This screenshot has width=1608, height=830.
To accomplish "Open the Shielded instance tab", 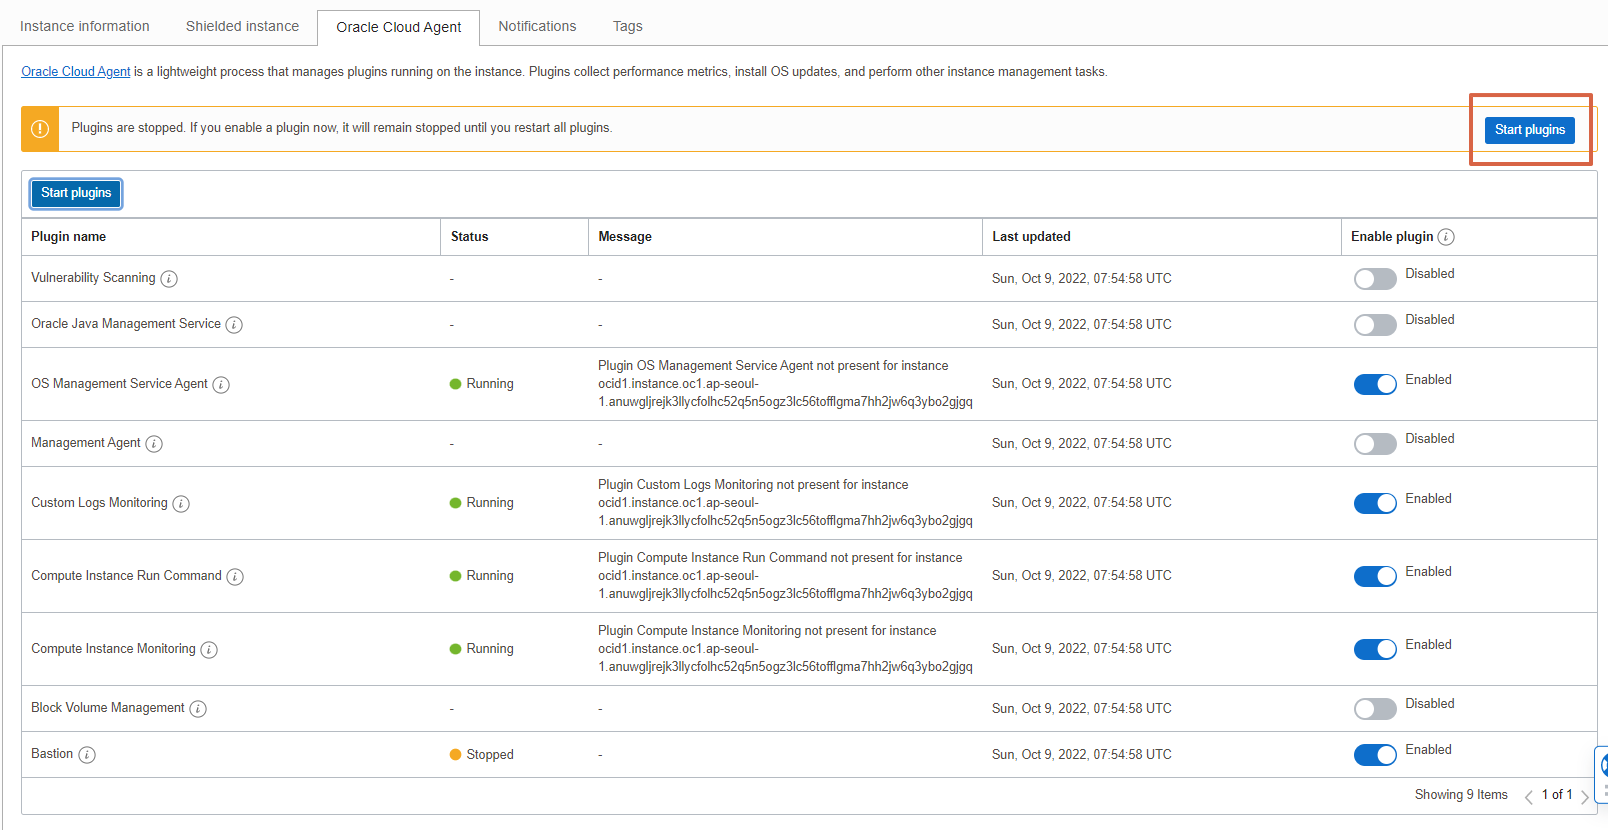I will coord(242,26).
